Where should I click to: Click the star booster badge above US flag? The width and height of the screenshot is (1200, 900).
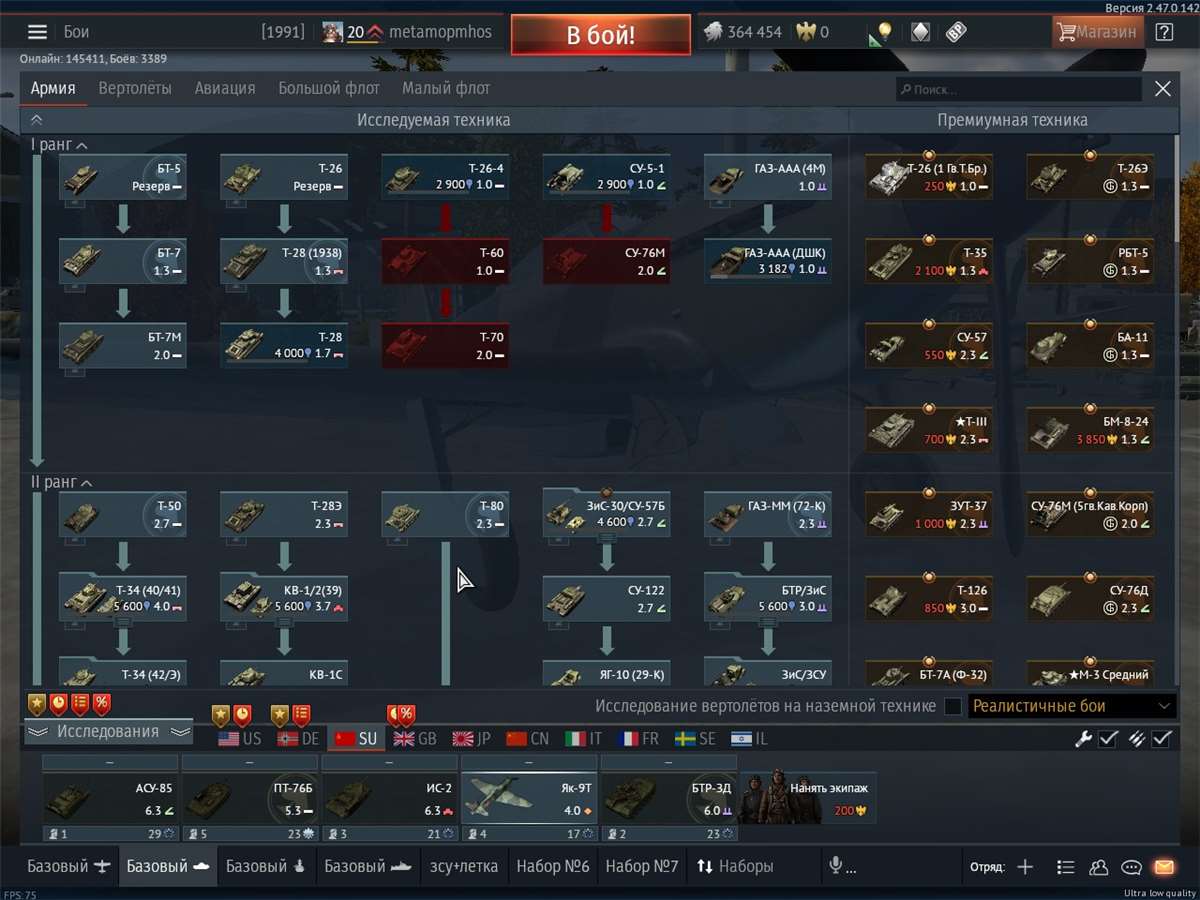[221, 715]
